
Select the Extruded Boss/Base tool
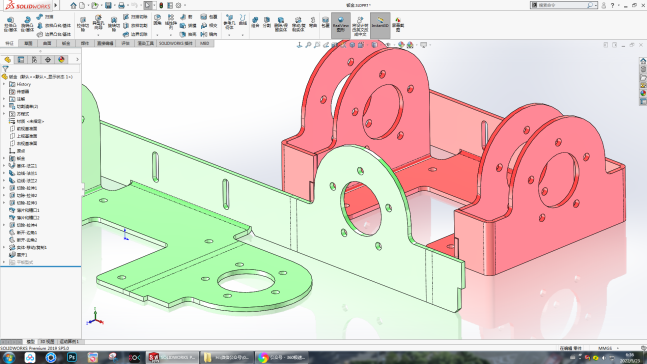tap(10, 25)
